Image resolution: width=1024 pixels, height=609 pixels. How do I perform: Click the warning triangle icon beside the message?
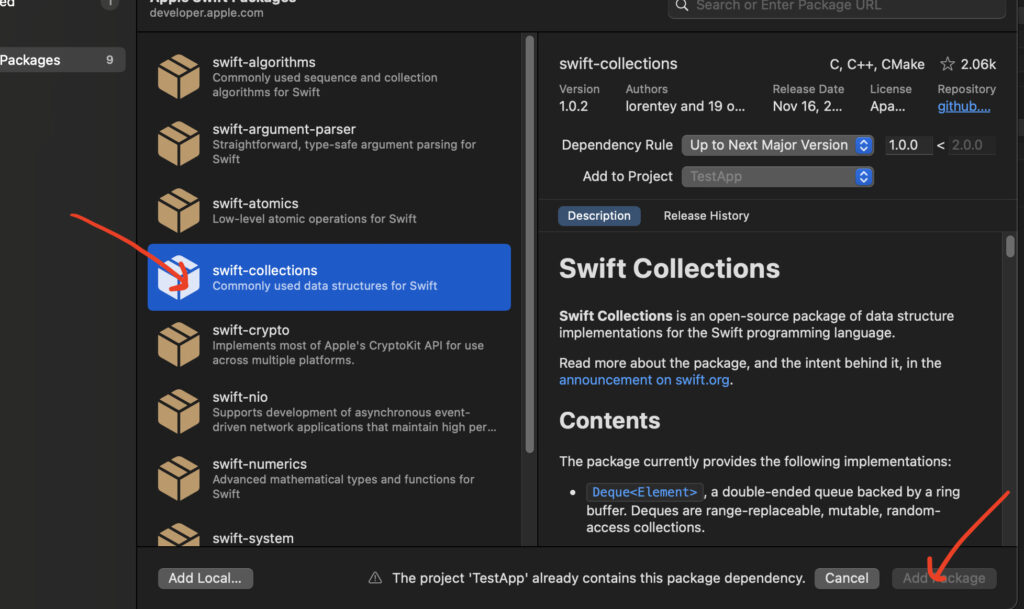click(375, 578)
